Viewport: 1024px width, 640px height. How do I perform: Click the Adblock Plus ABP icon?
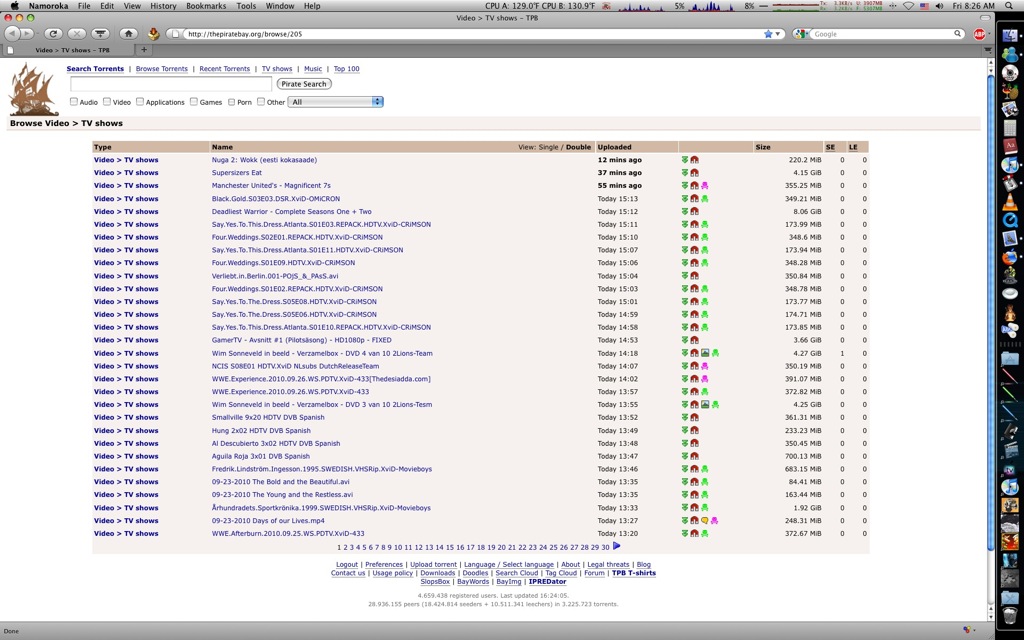pyautogui.click(x=979, y=34)
